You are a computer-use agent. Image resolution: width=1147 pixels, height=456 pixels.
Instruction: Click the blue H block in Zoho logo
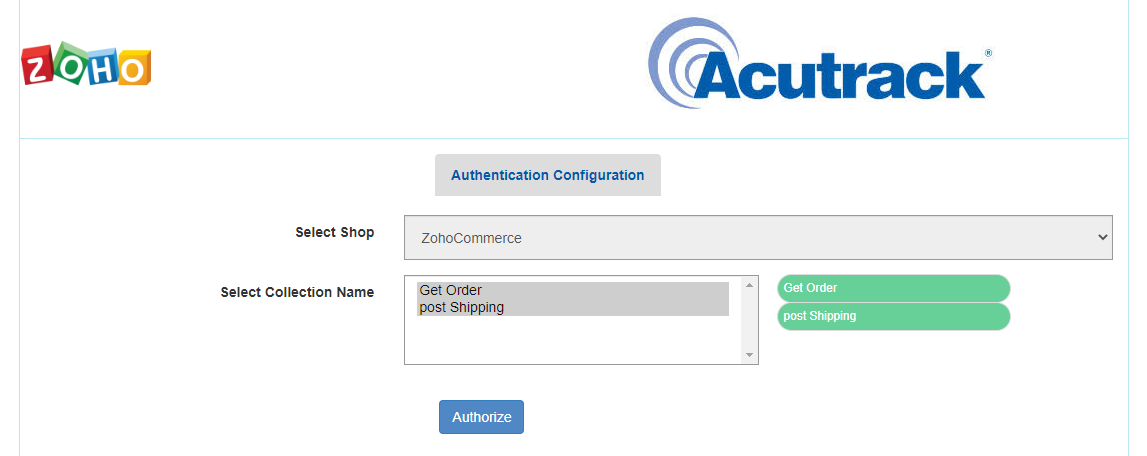[103, 67]
